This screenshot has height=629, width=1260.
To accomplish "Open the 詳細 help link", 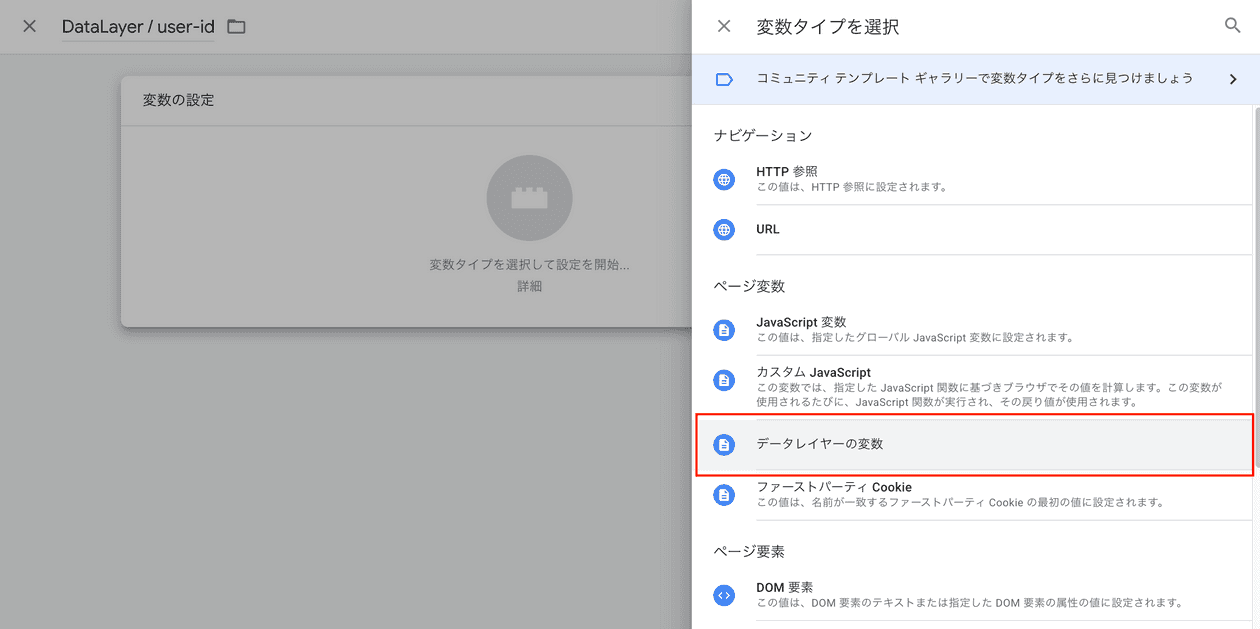I will coord(529,285).
